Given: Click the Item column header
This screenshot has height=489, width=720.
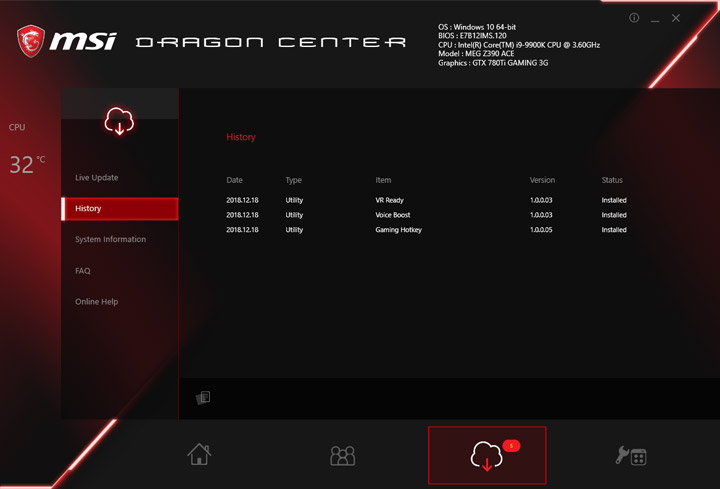Looking at the screenshot, I should [x=383, y=180].
